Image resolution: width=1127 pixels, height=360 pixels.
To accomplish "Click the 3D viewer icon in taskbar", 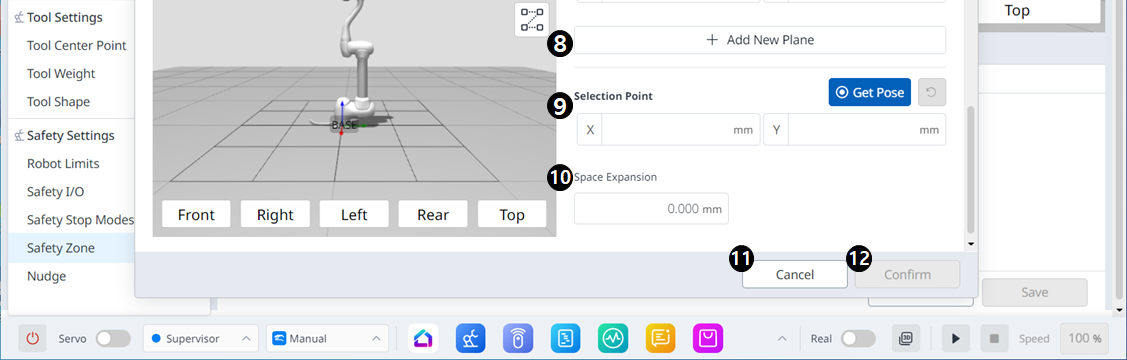I will click(906, 338).
